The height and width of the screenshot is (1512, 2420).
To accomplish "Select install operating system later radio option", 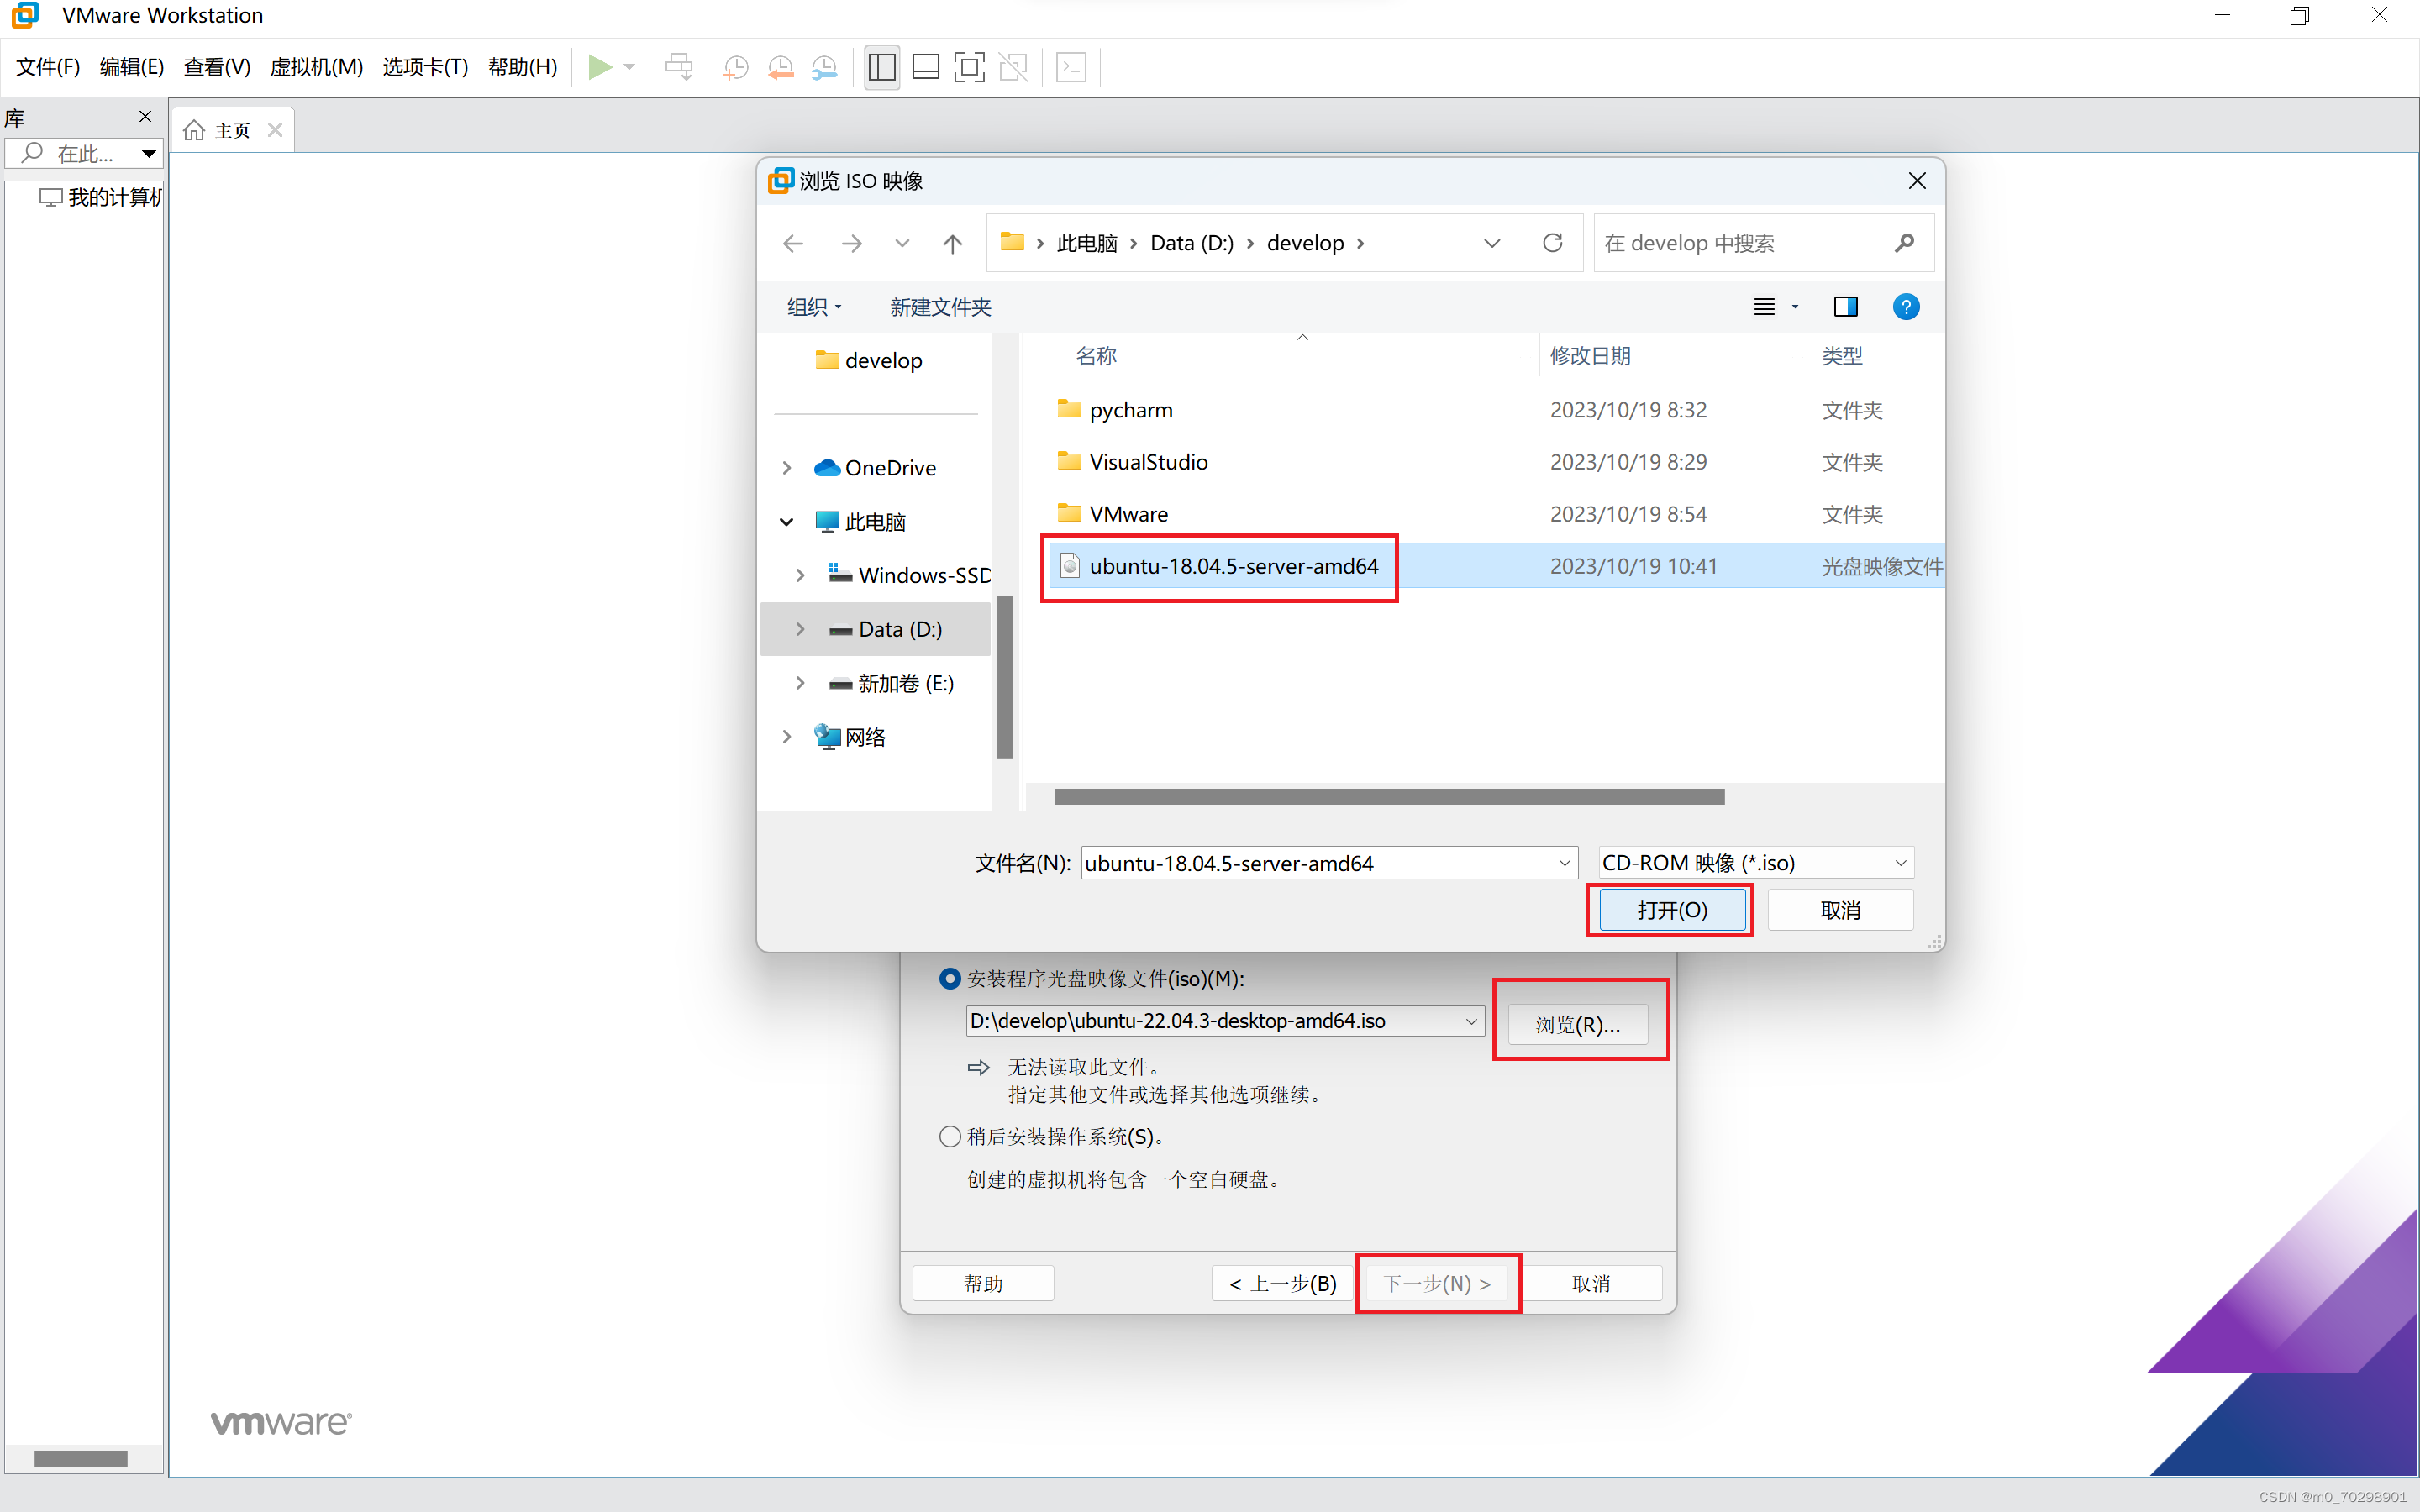I will click(949, 1136).
